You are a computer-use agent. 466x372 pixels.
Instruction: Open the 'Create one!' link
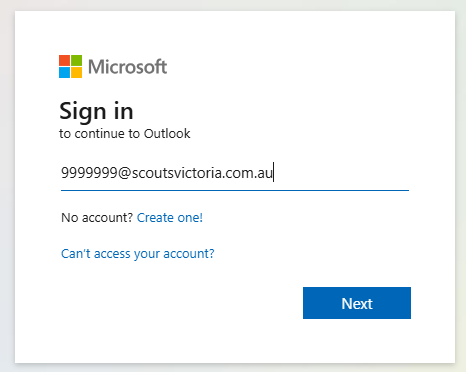170,218
